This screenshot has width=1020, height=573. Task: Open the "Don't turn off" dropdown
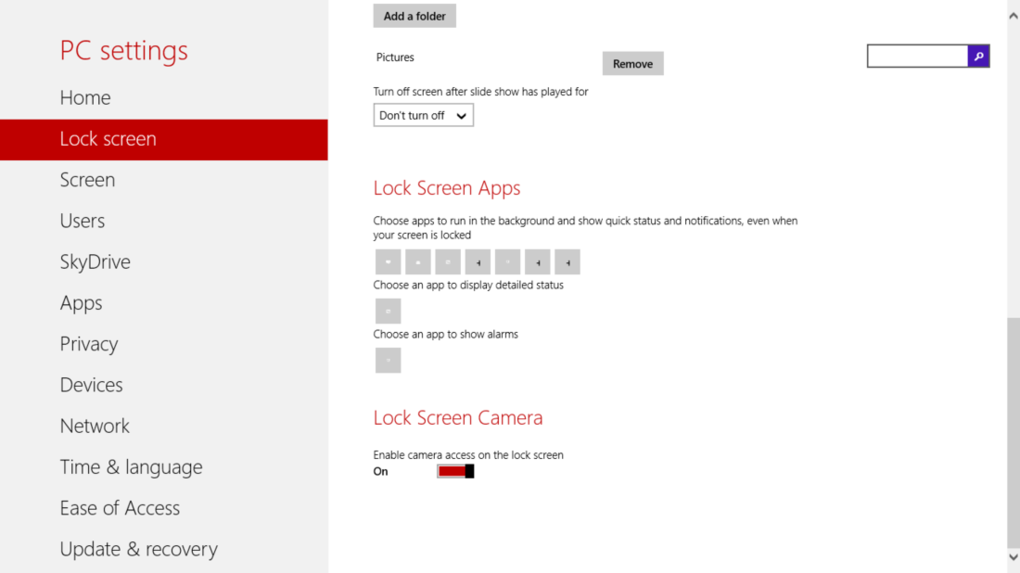(423, 116)
